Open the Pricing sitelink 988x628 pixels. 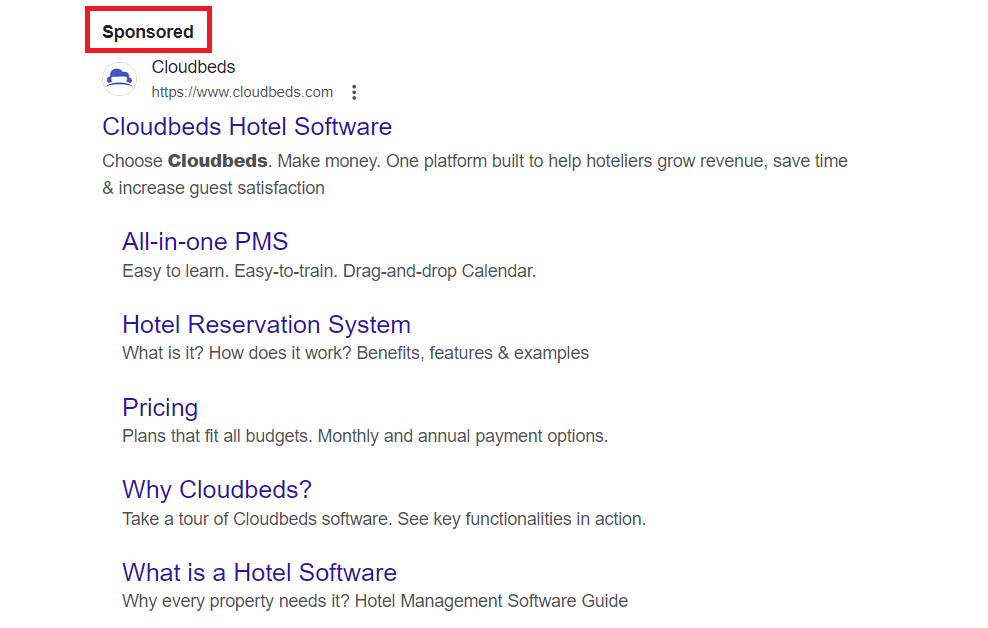click(160, 408)
